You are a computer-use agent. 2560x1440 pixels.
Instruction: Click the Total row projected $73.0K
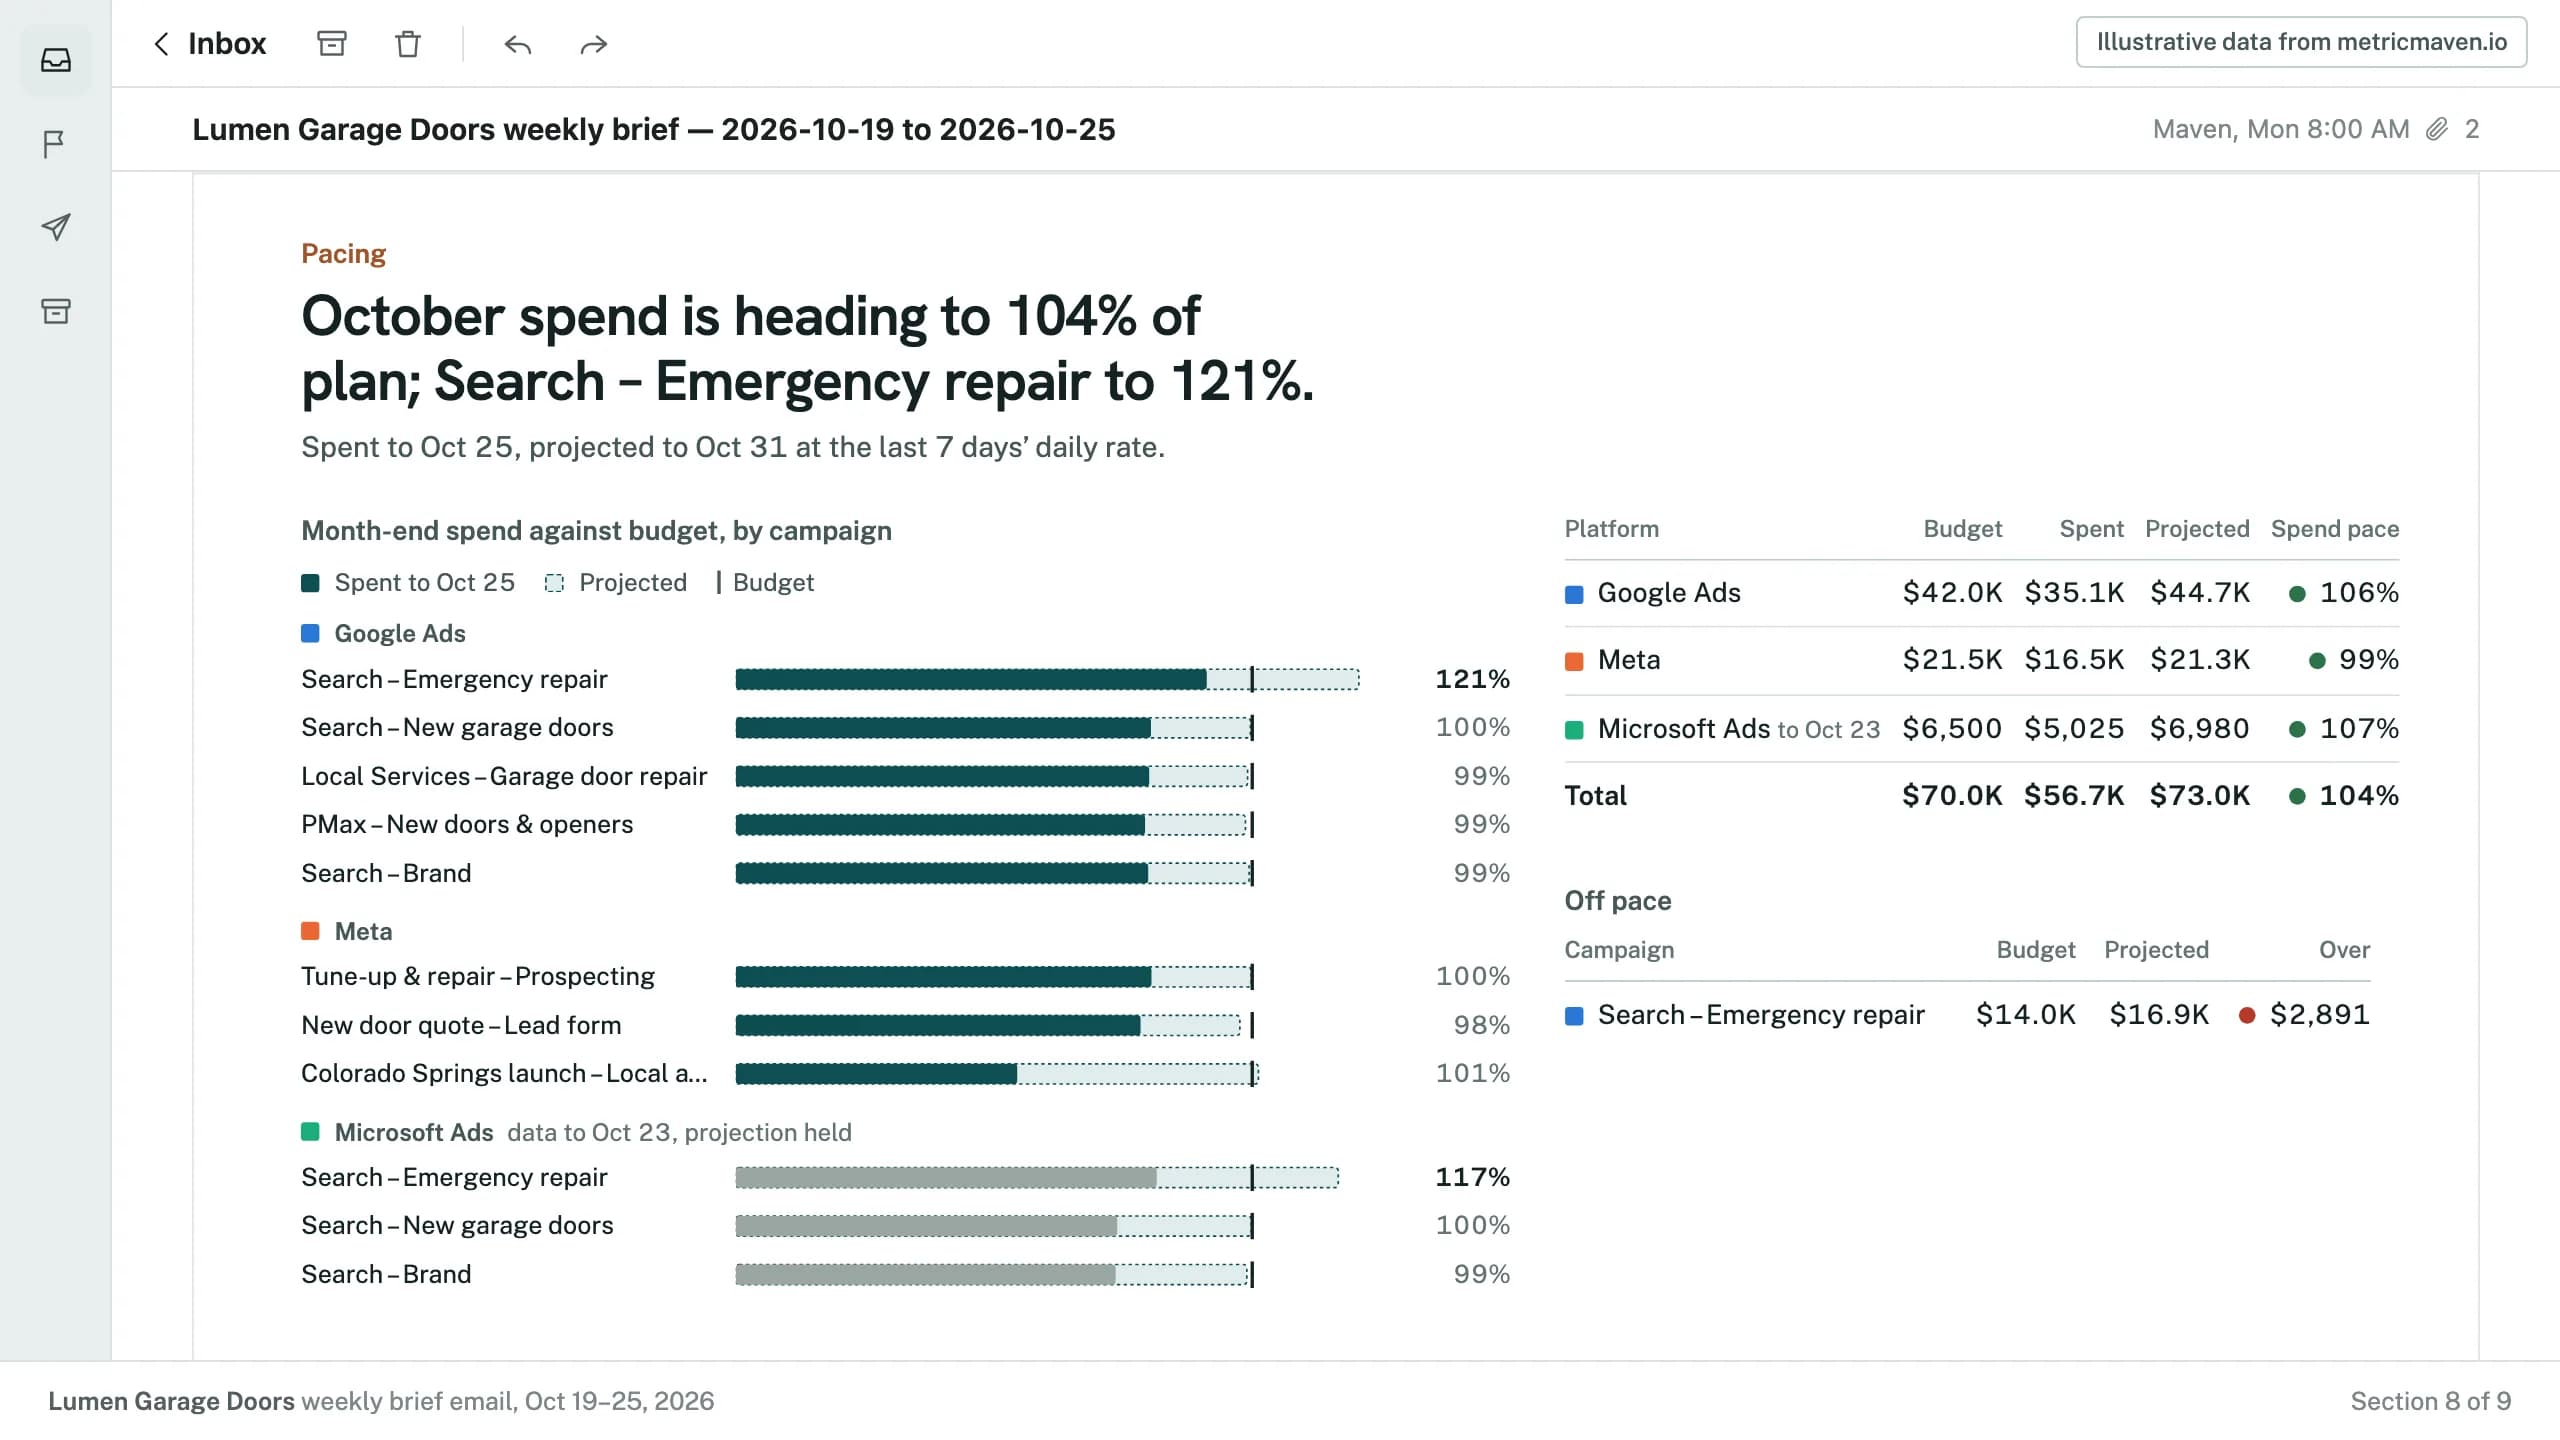click(2199, 796)
